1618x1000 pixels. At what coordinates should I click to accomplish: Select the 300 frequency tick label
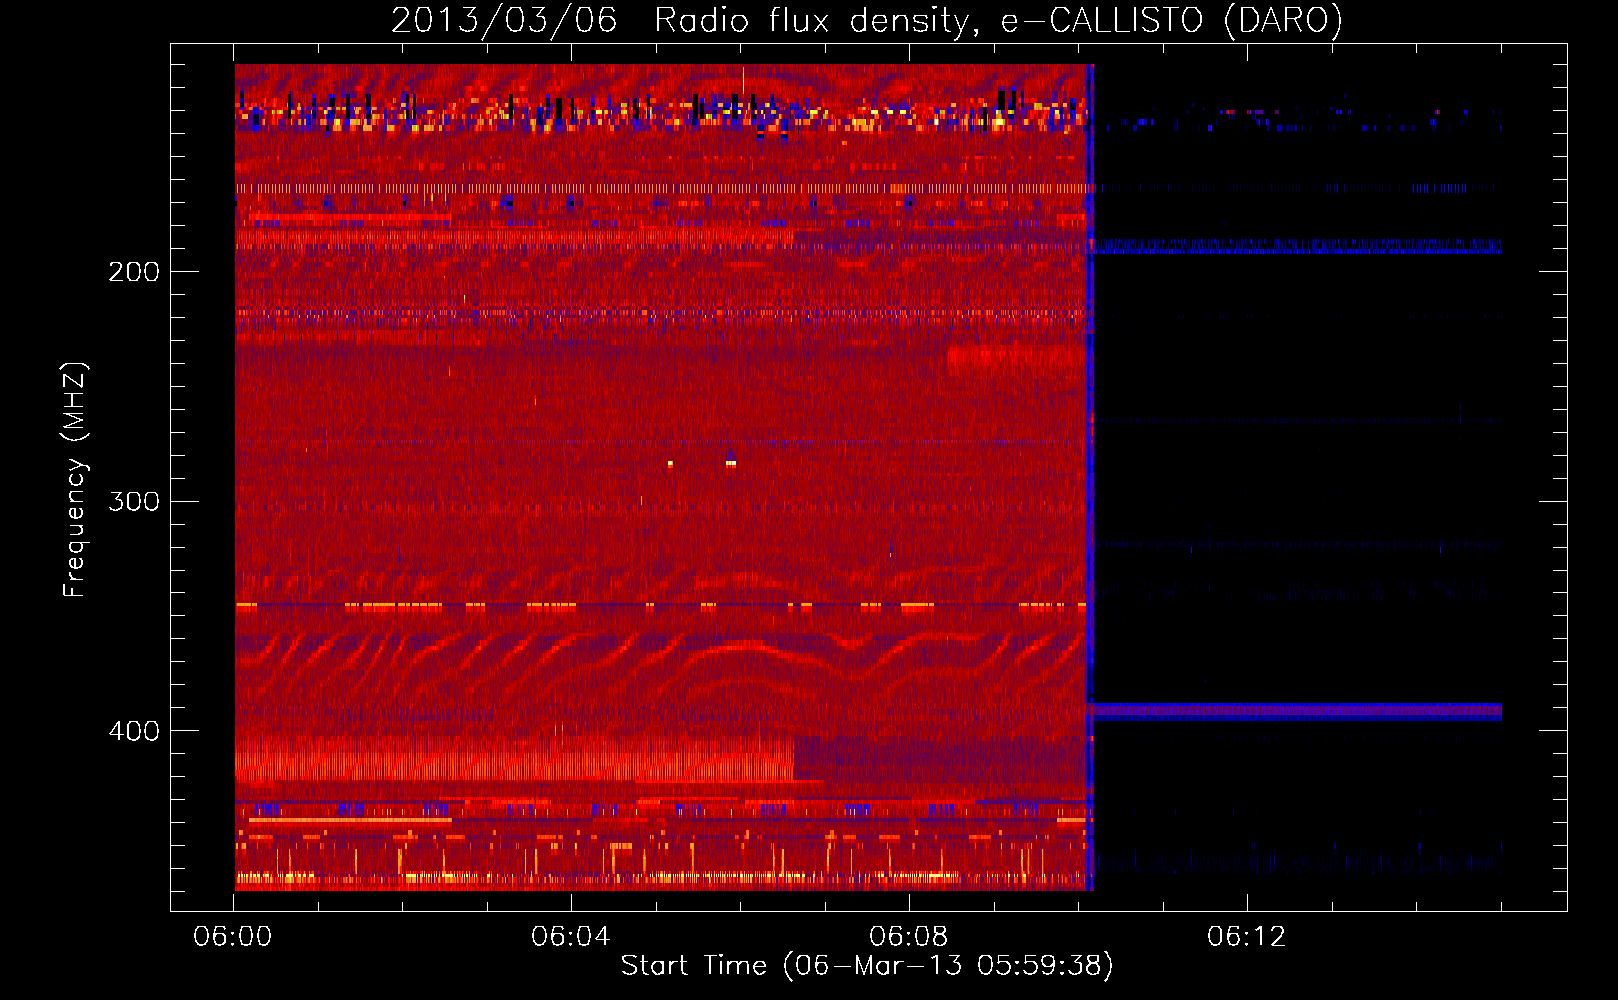click(134, 501)
